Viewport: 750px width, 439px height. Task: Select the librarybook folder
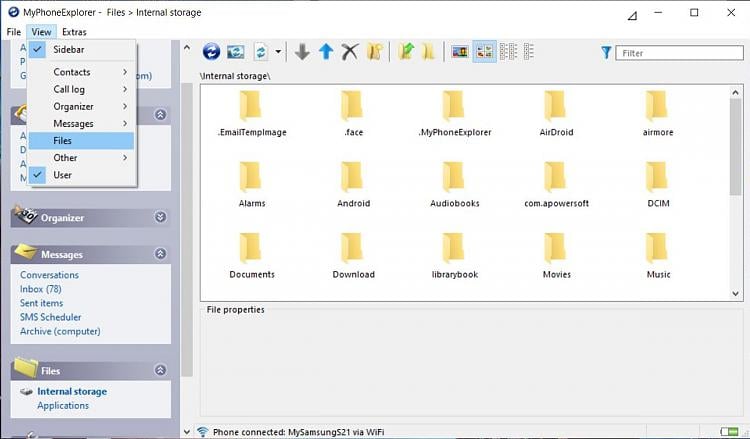pos(454,256)
